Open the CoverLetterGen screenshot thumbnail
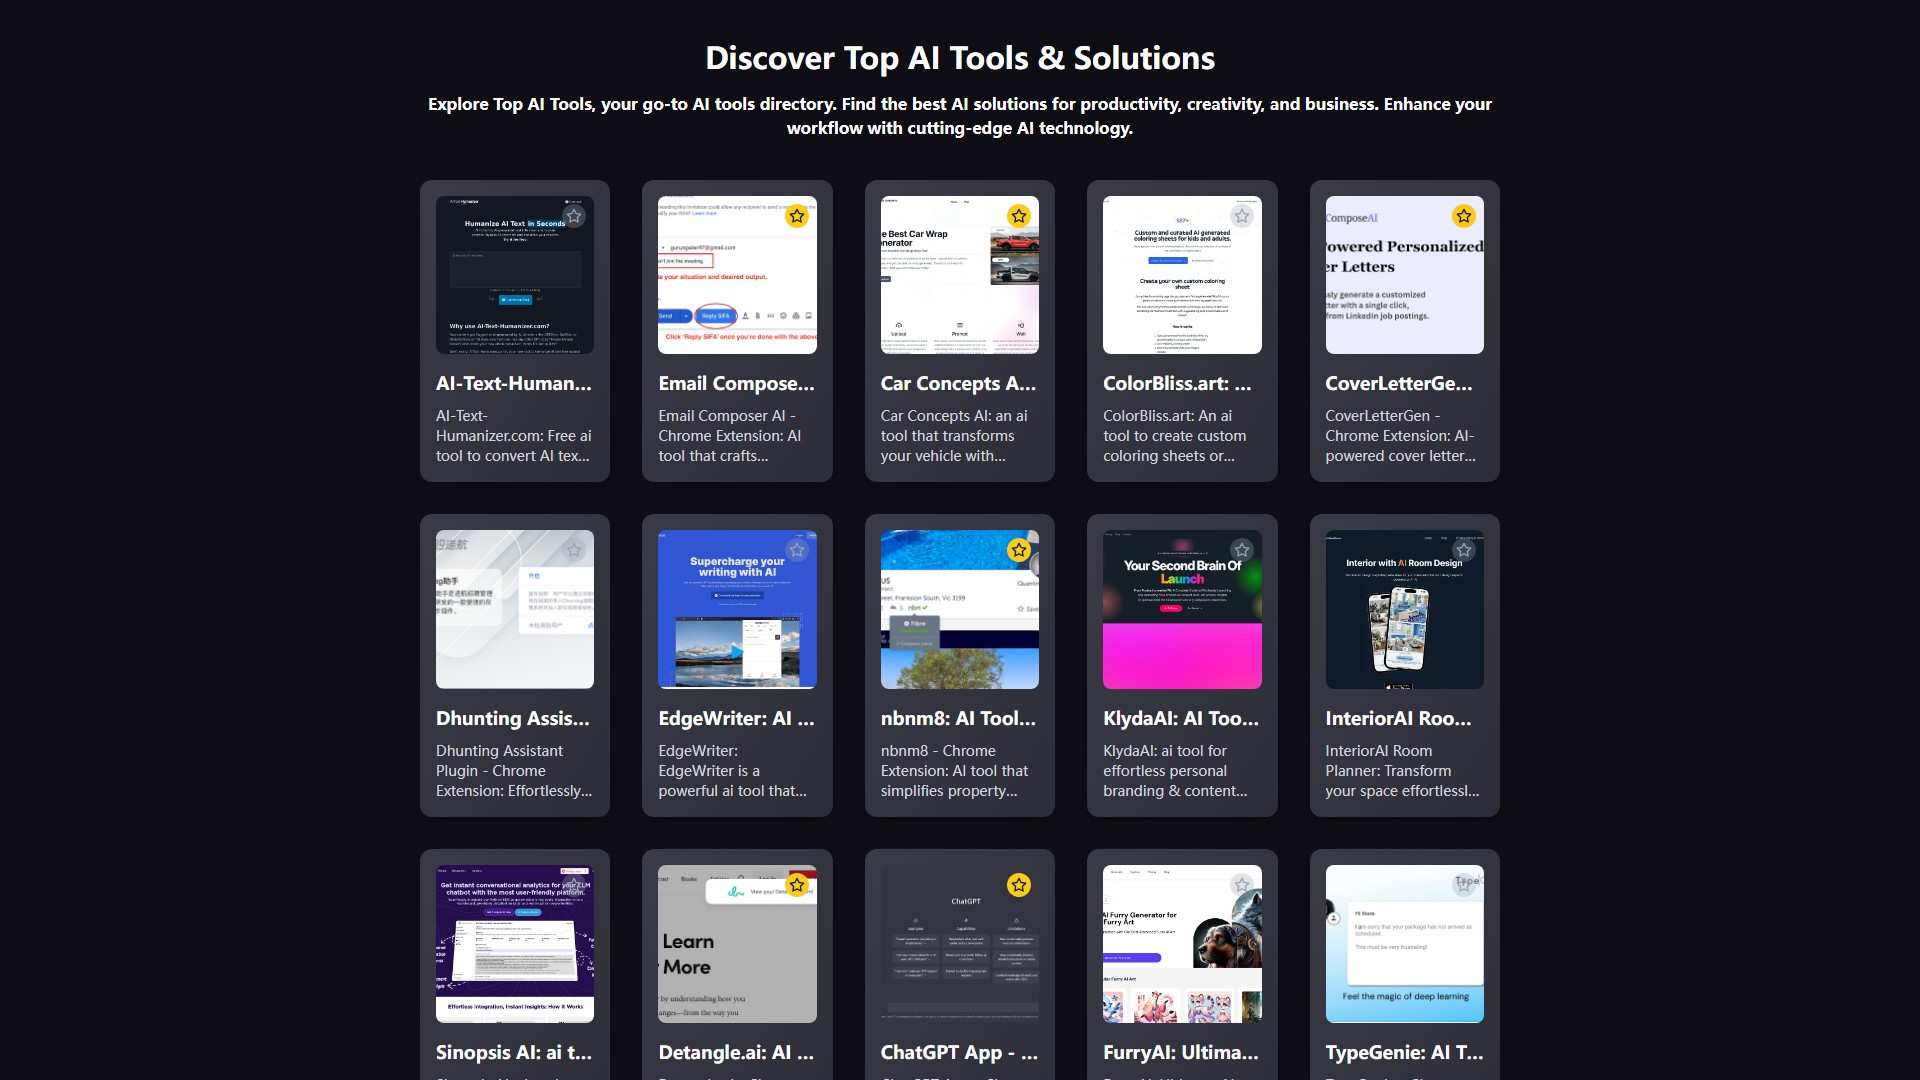The height and width of the screenshot is (1080, 1920). 1403,290
